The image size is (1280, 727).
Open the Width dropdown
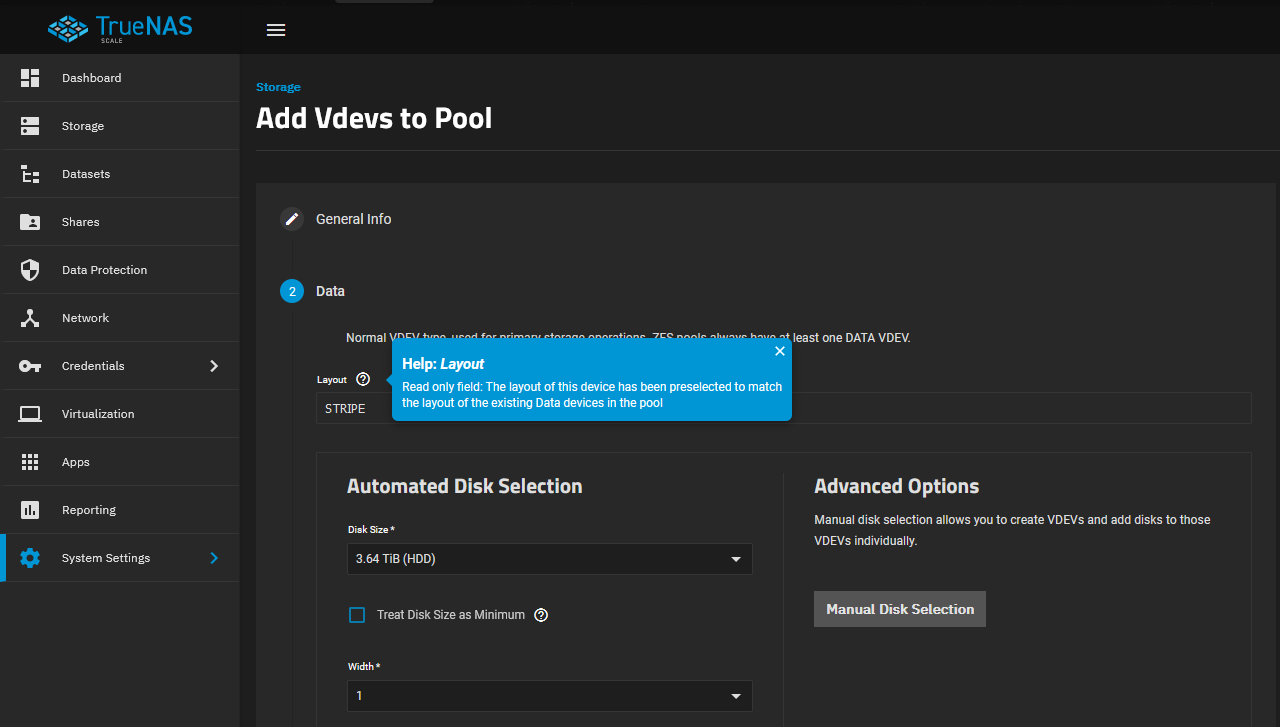click(550, 696)
